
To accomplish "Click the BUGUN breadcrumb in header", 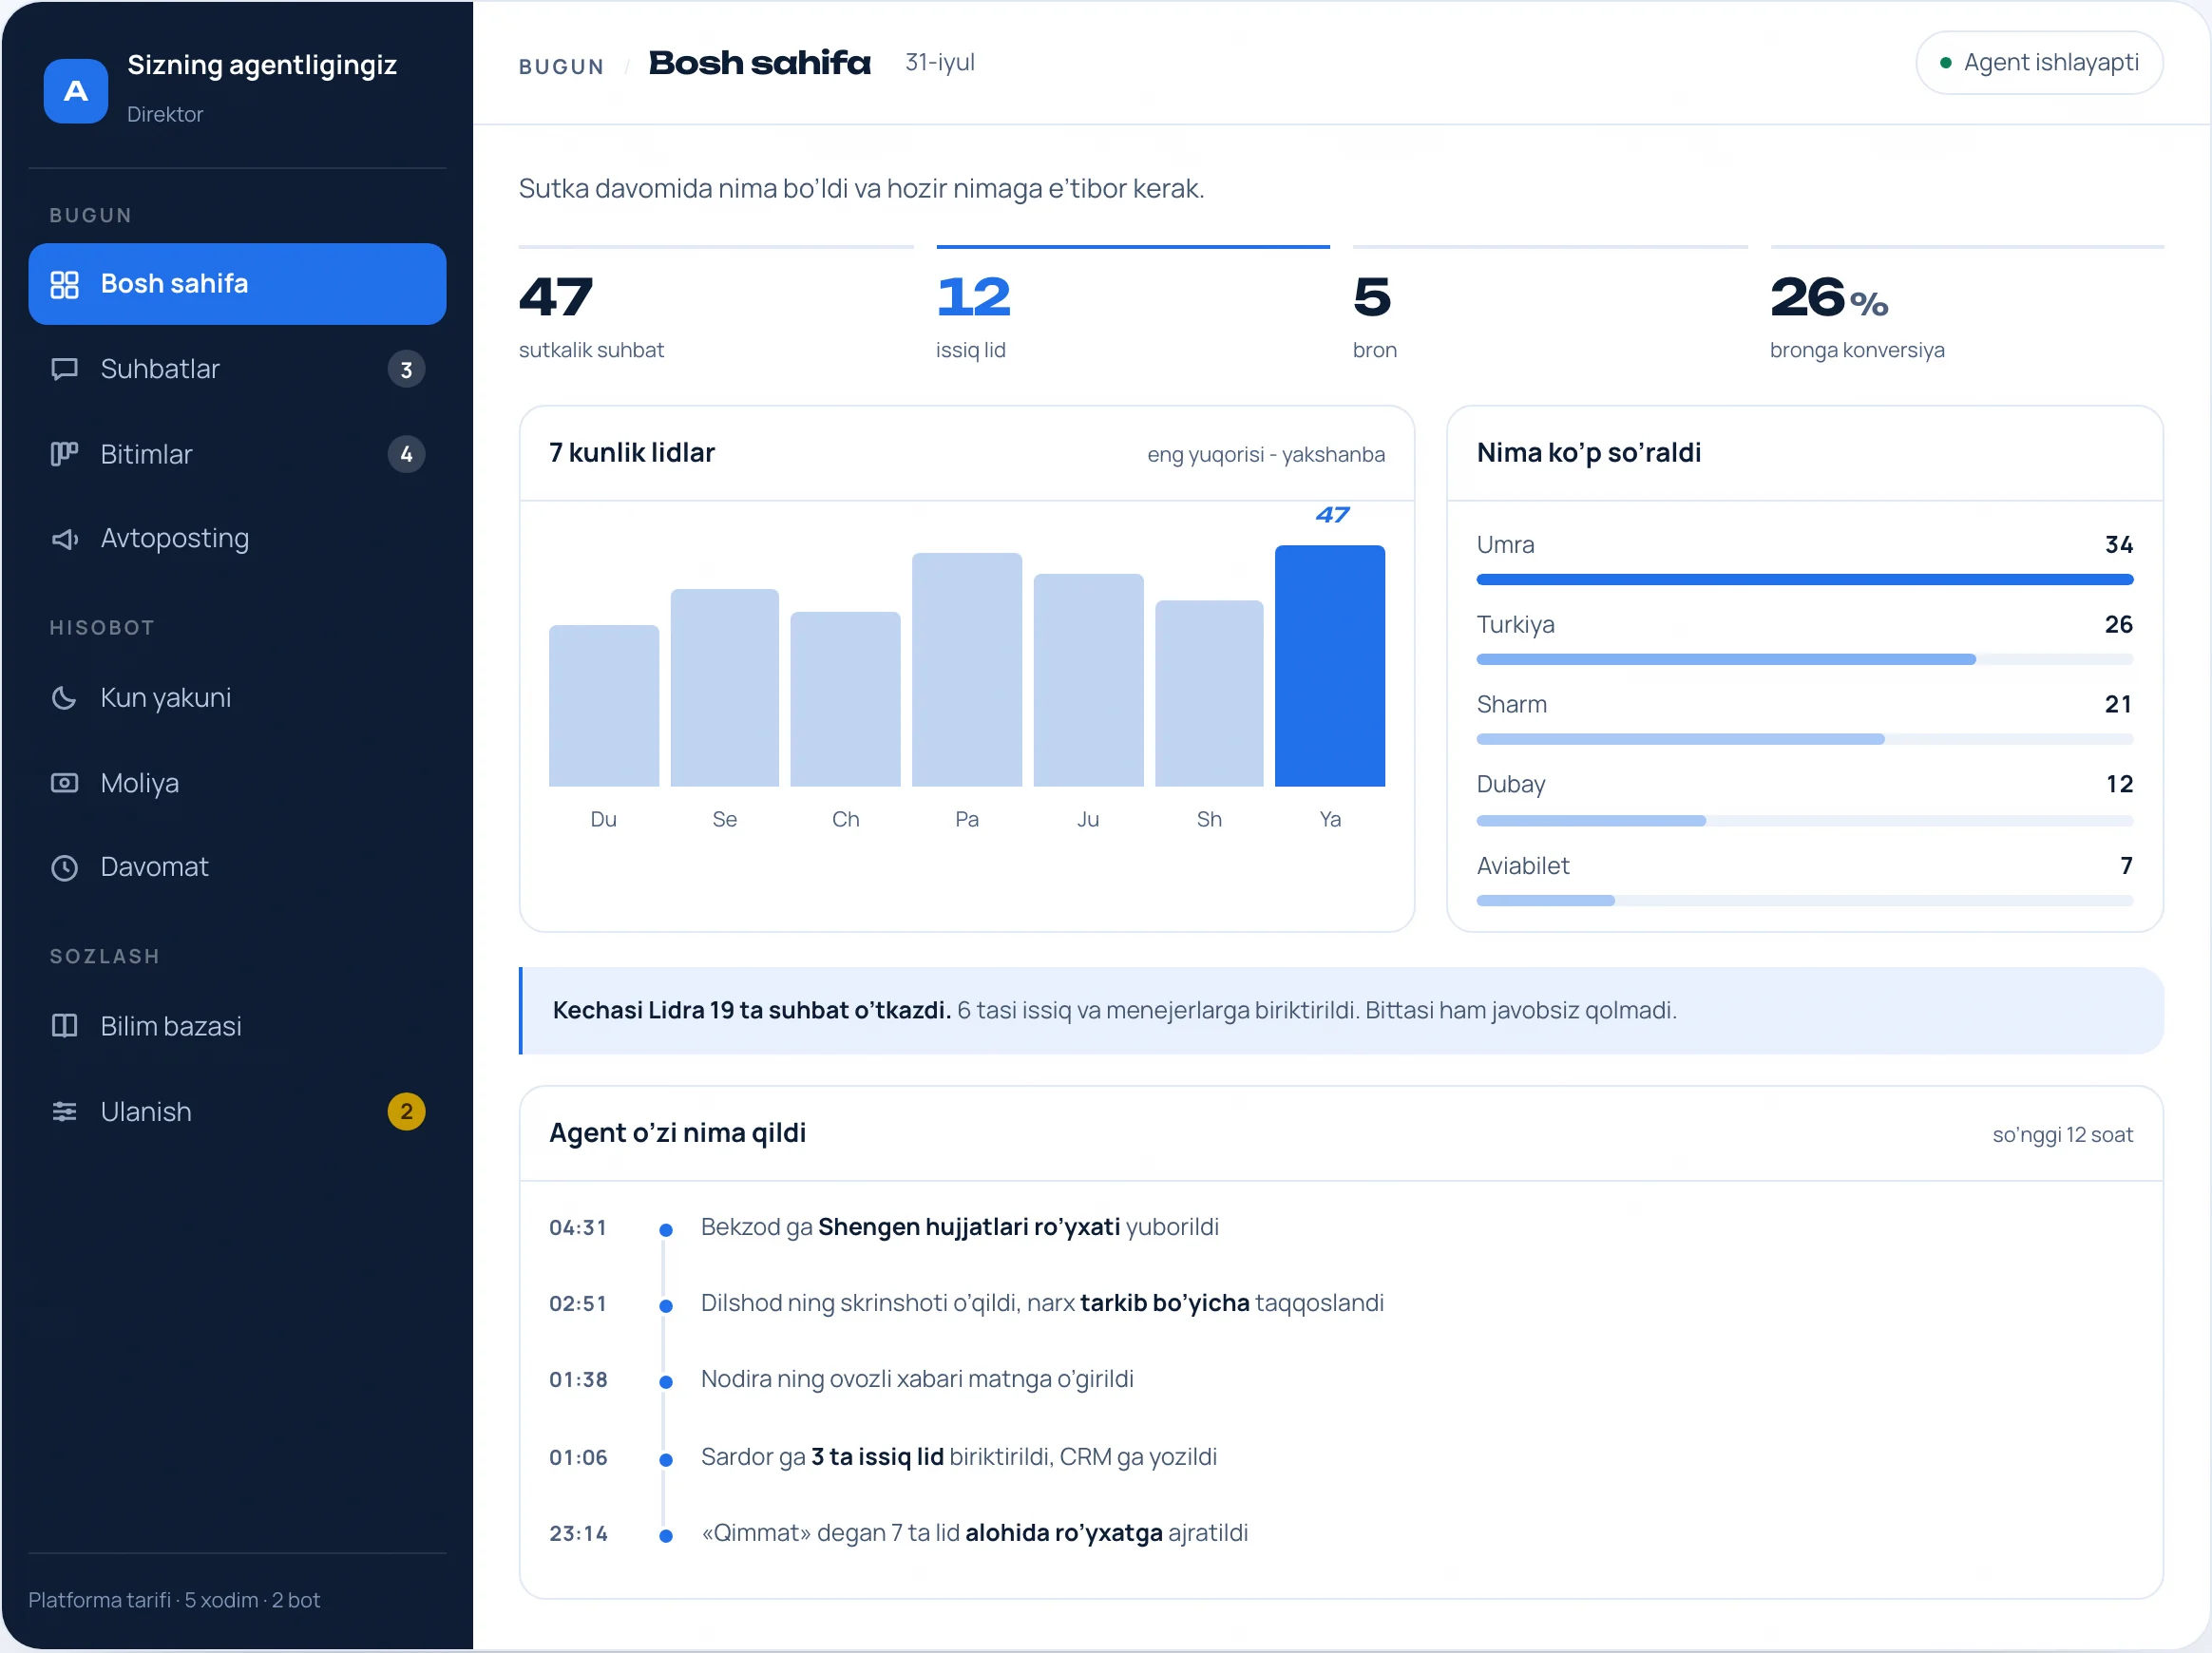I will (562, 67).
